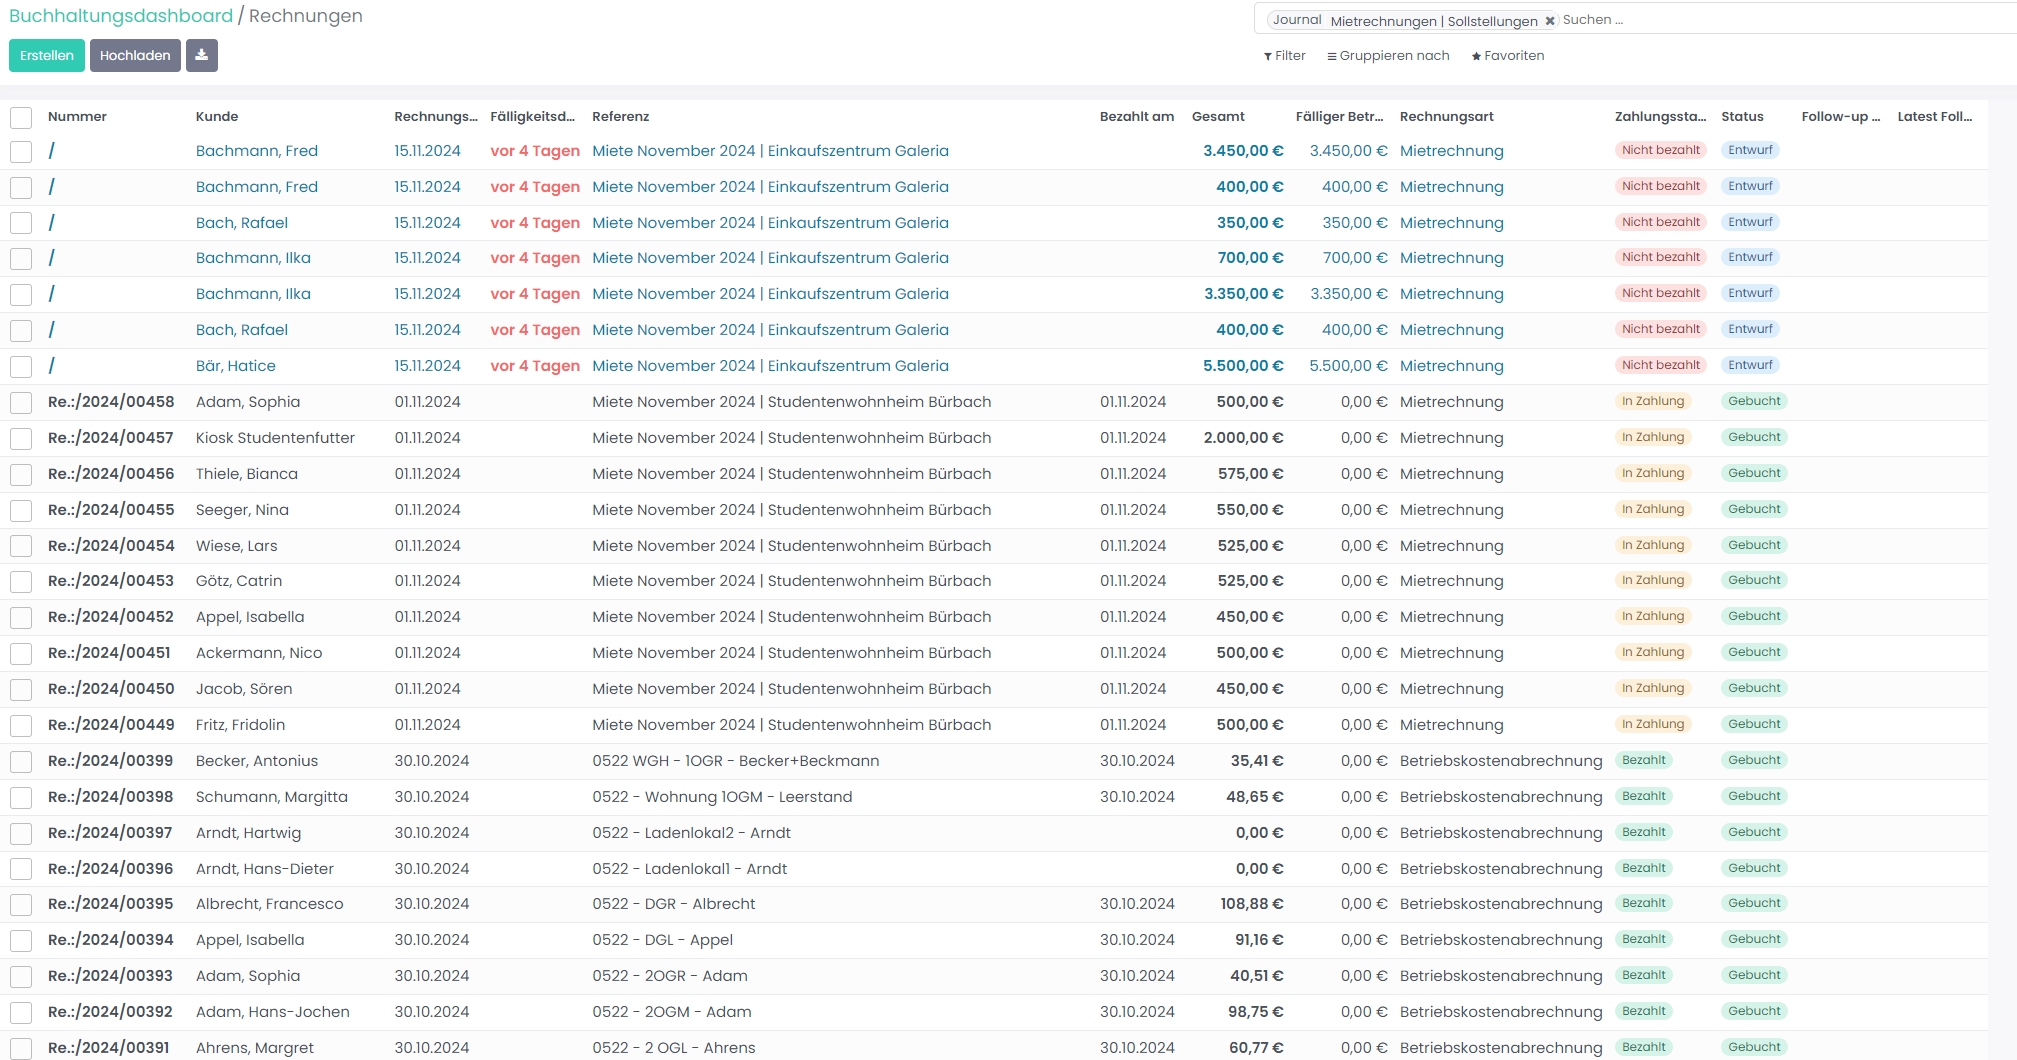This screenshot has height=1060, width=2017.
Task: Sort by the Rechnungsart column header
Action: click(x=1446, y=116)
